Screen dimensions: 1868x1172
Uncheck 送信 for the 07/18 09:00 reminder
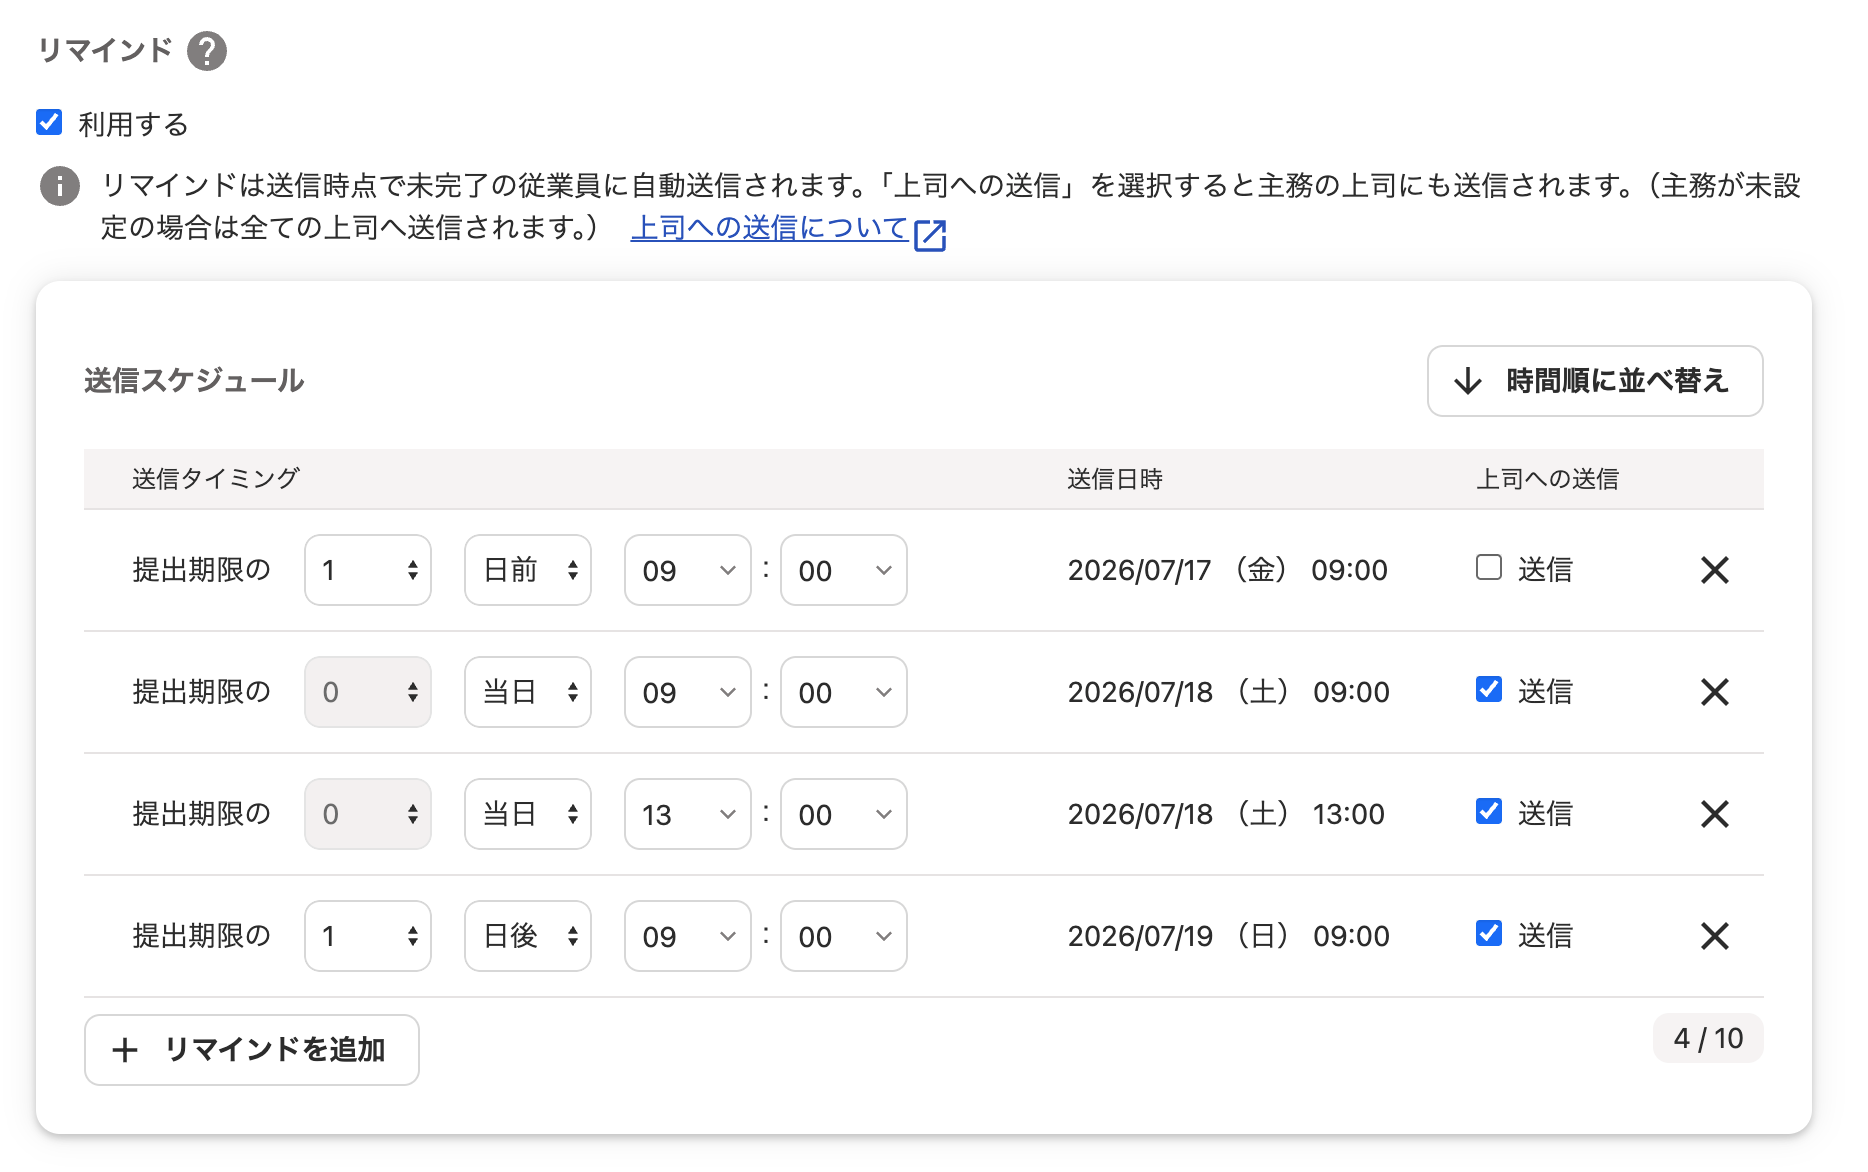click(1489, 689)
